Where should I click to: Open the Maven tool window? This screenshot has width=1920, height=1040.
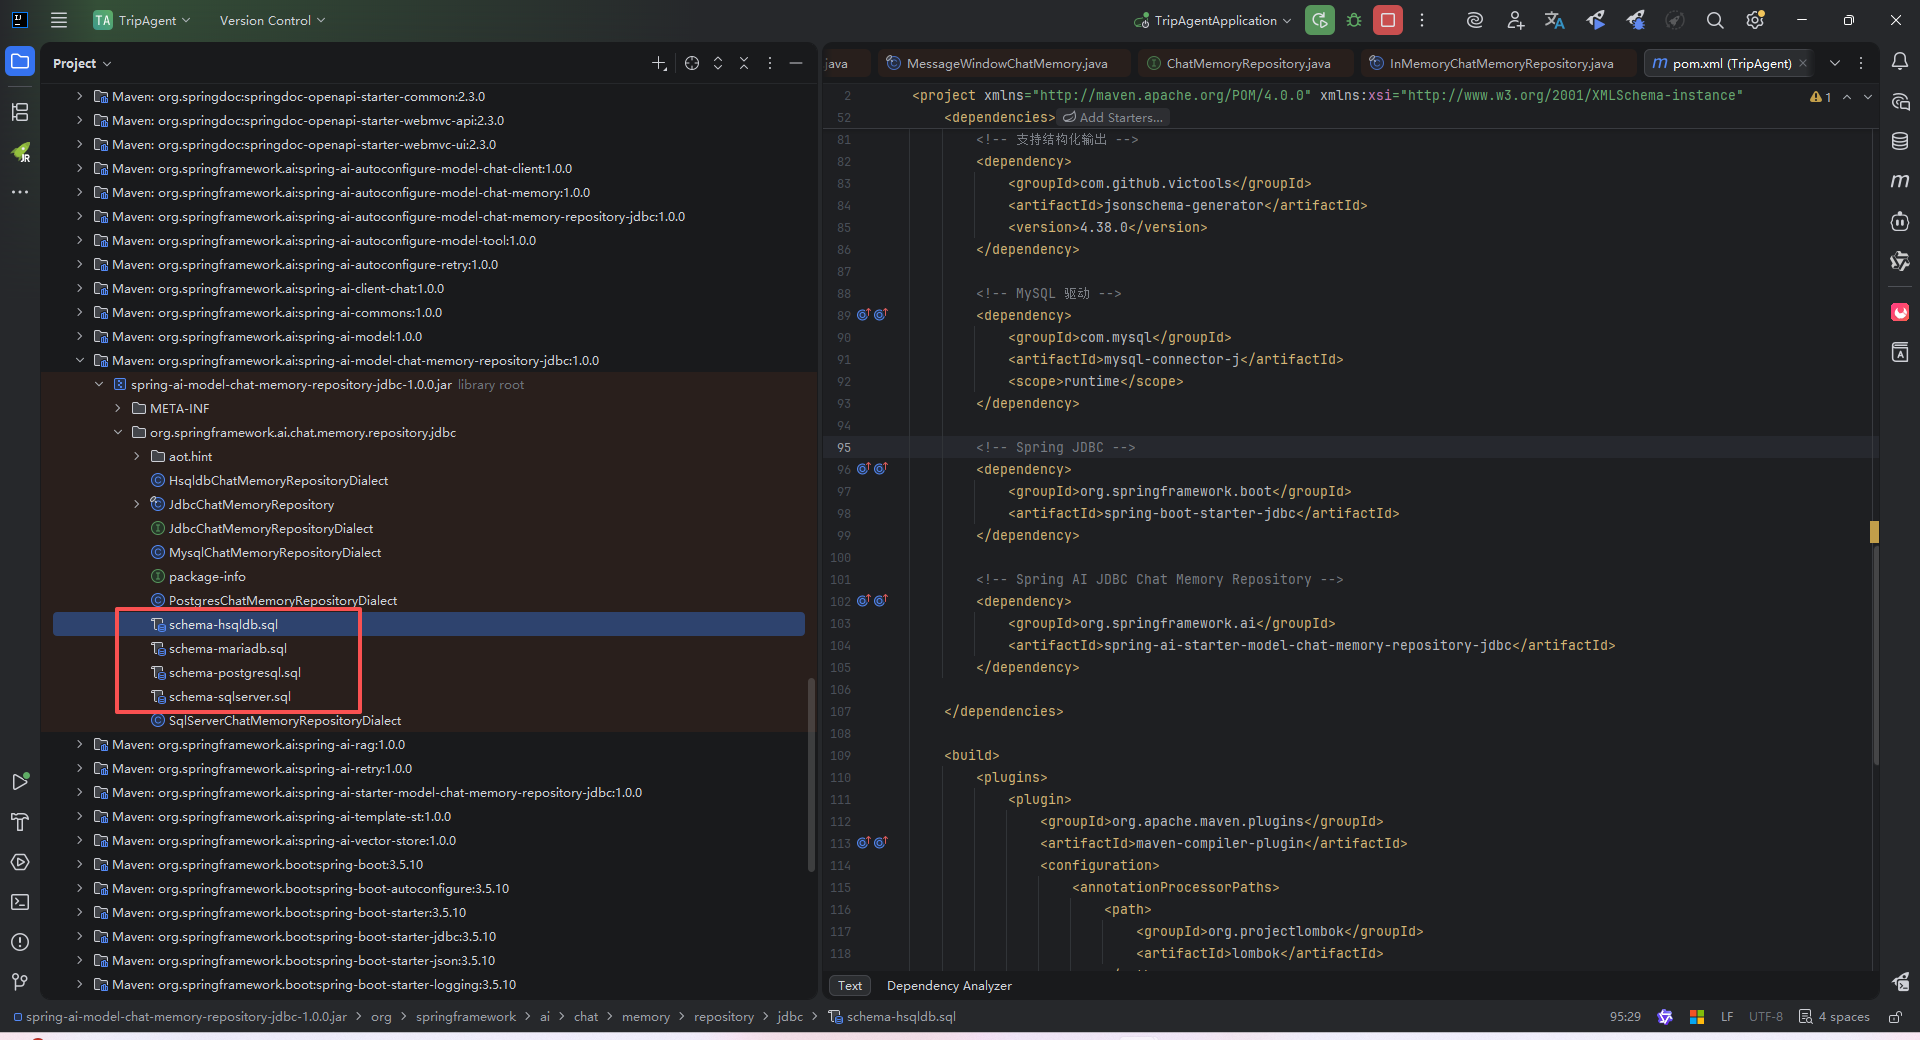[x=1900, y=181]
